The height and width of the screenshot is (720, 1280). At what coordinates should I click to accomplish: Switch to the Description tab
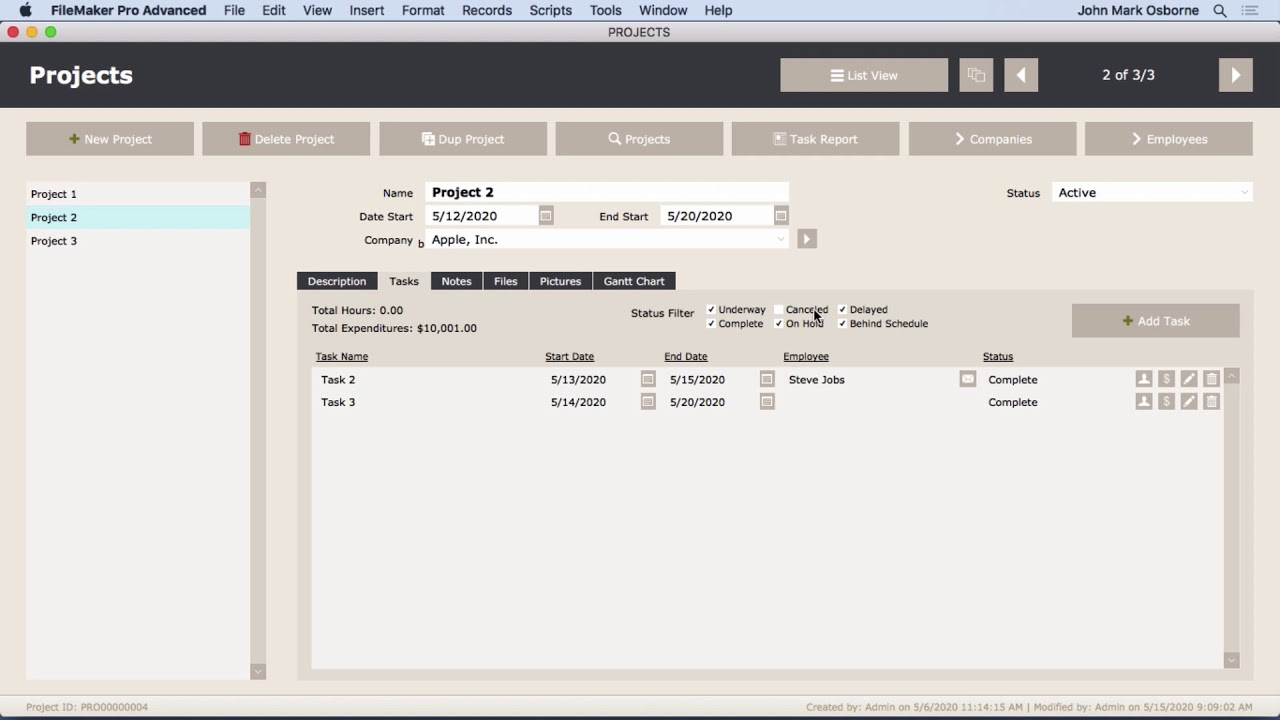tap(337, 281)
